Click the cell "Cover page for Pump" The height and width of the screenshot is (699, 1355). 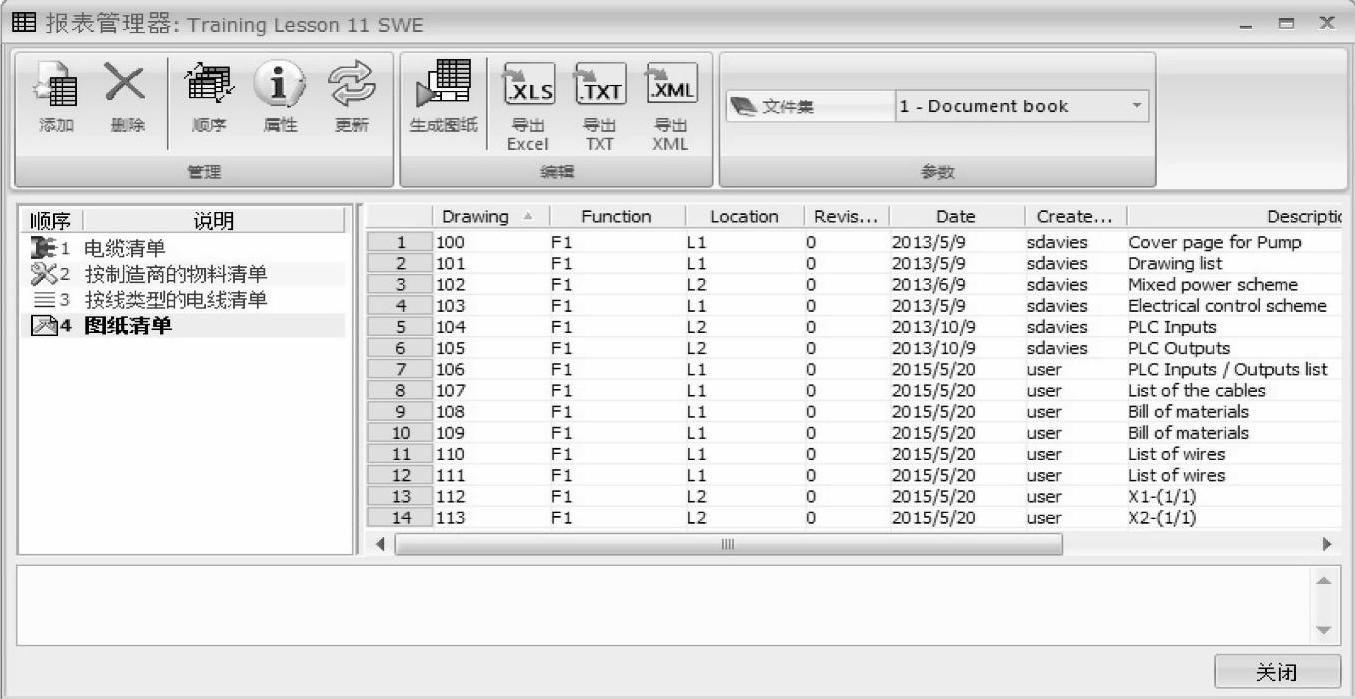[x=1215, y=242]
